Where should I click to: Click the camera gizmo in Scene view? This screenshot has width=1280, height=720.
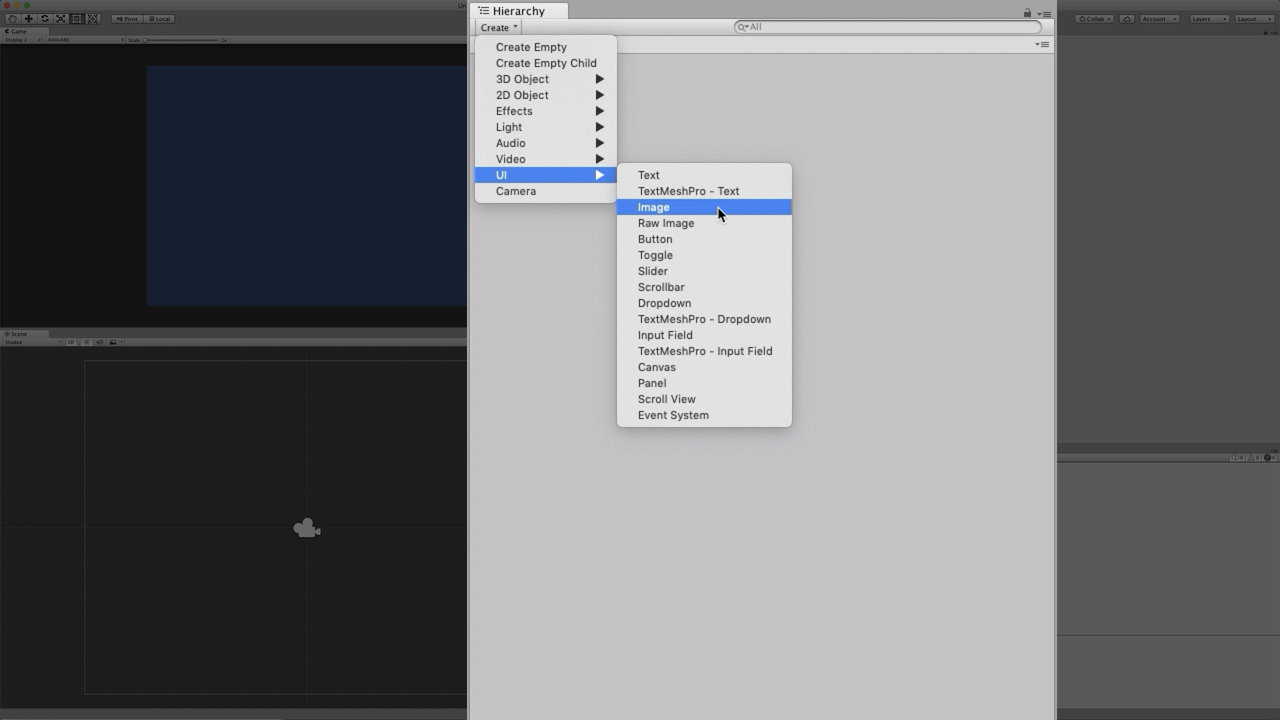click(x=307, y=528)
